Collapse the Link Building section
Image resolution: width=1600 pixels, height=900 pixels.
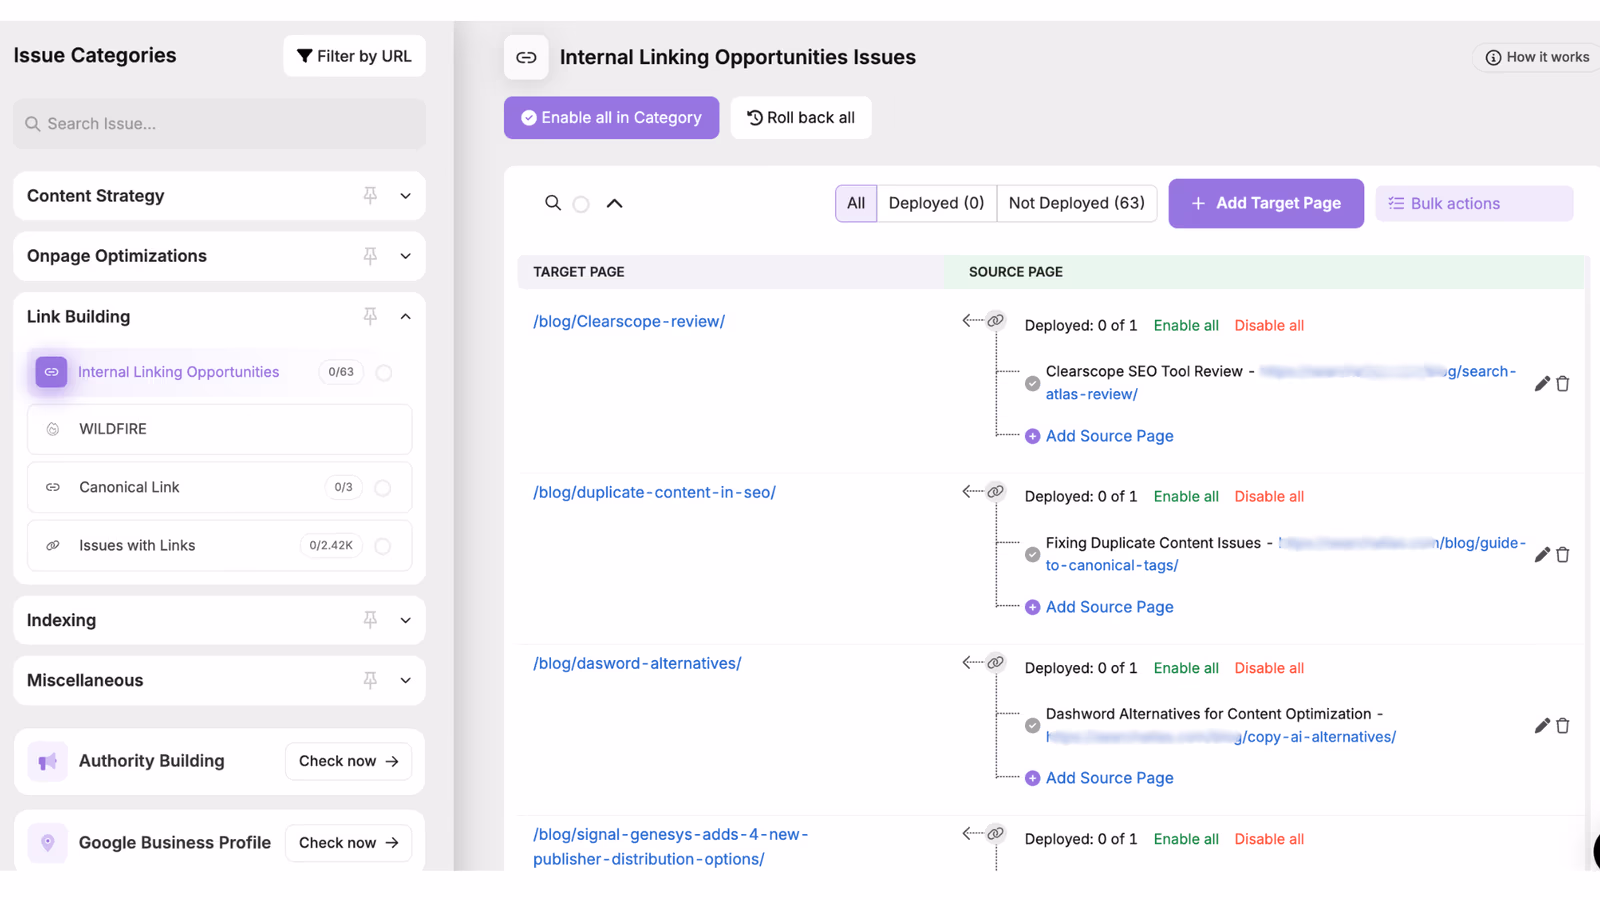click(x=405, y=316)
